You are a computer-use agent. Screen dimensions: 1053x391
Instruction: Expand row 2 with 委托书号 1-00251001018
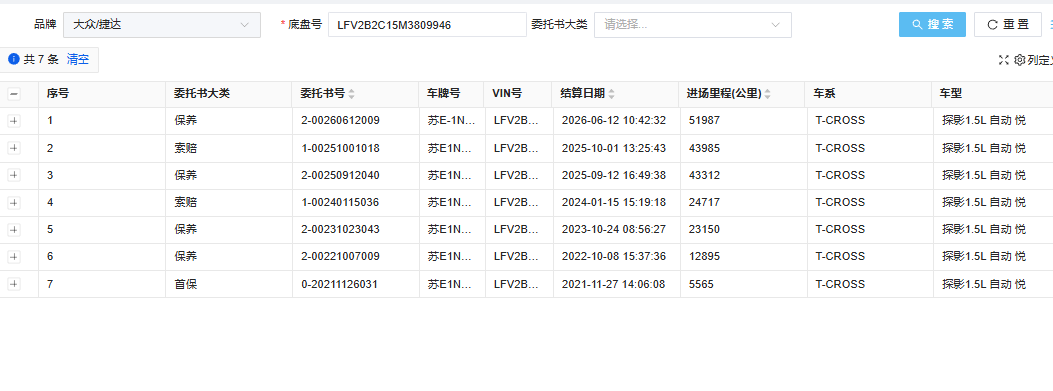[x=14, y=148]
